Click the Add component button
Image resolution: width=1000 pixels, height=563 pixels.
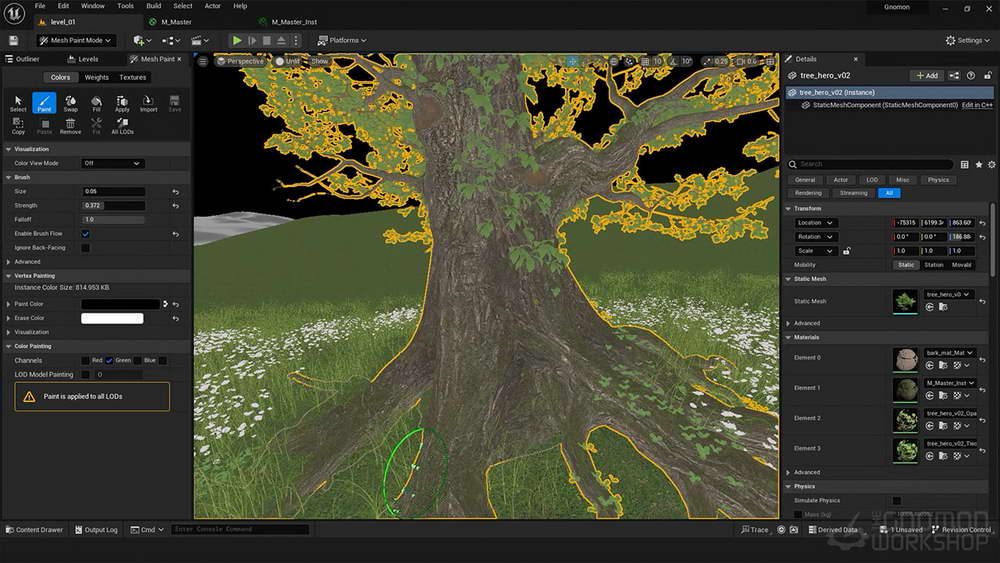pos(927,75)
